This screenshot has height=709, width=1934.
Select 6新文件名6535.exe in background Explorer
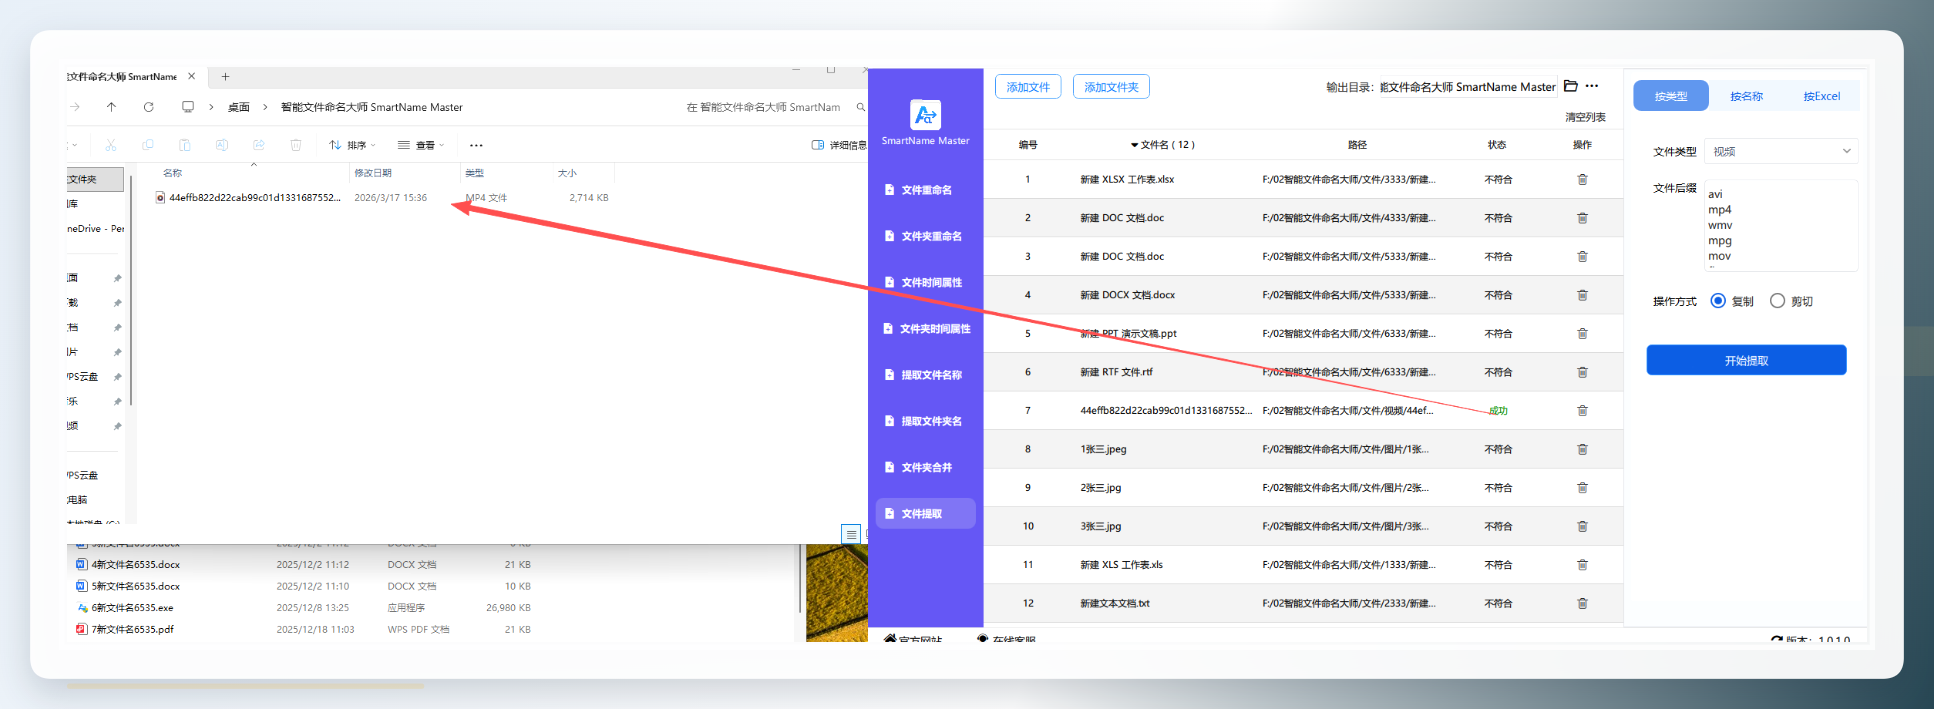(132, 608)
